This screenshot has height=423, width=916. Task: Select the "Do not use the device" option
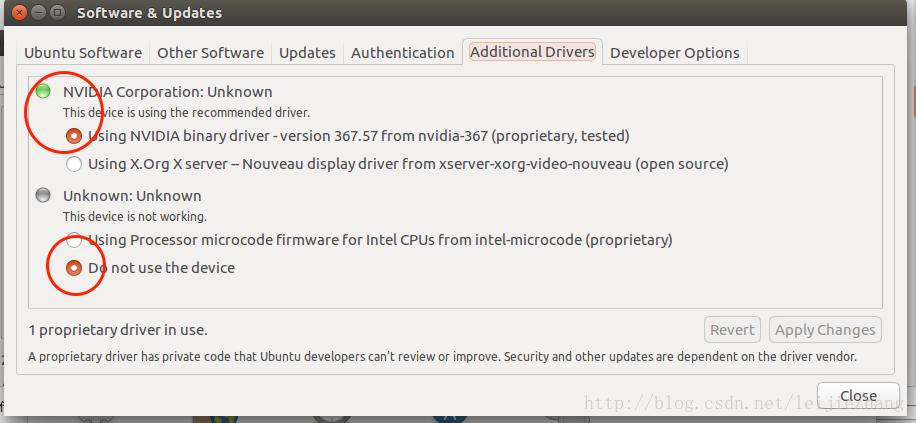74,268
